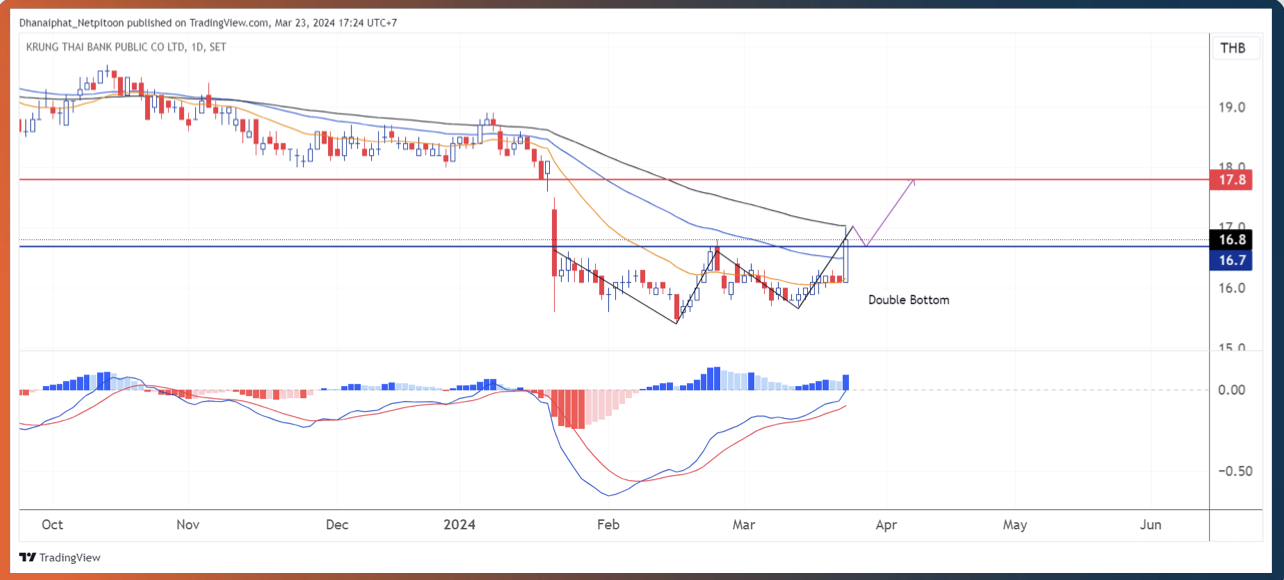Click the 2024 label on time axis
The height and width of the screenshot is (580, 1284).
coord(460,525)
